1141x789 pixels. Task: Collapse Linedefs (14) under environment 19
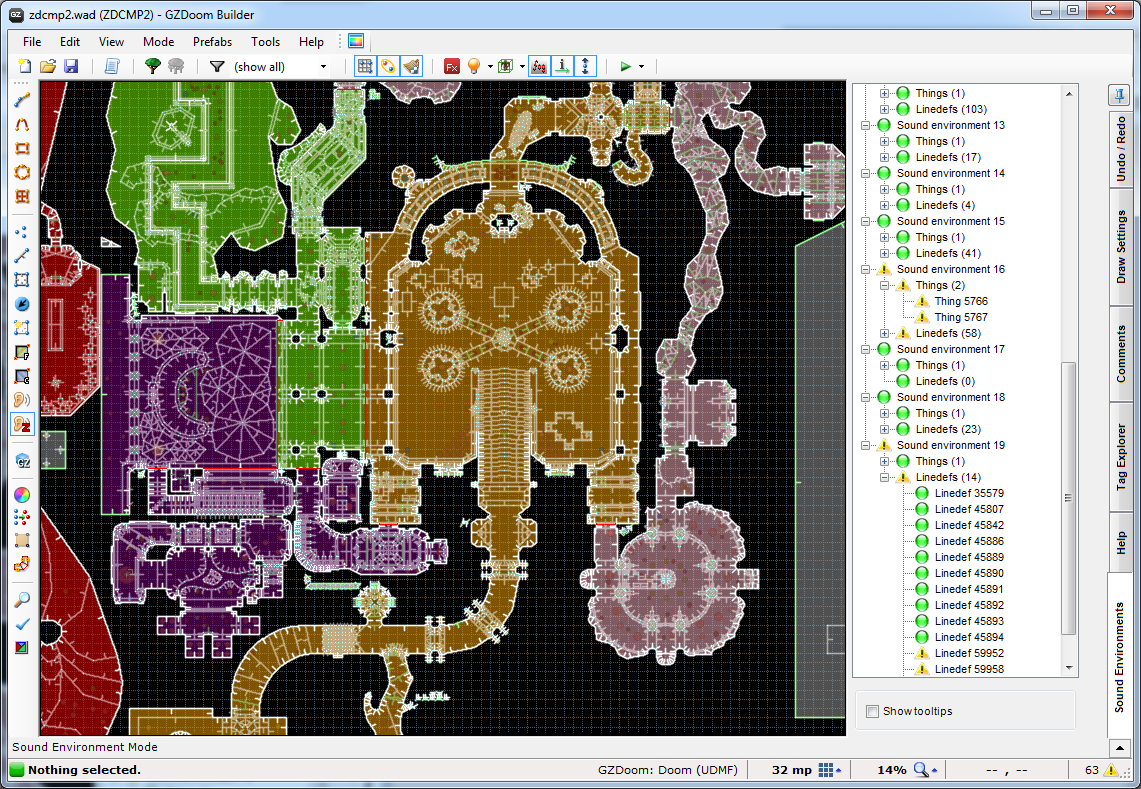coord(884,477)
